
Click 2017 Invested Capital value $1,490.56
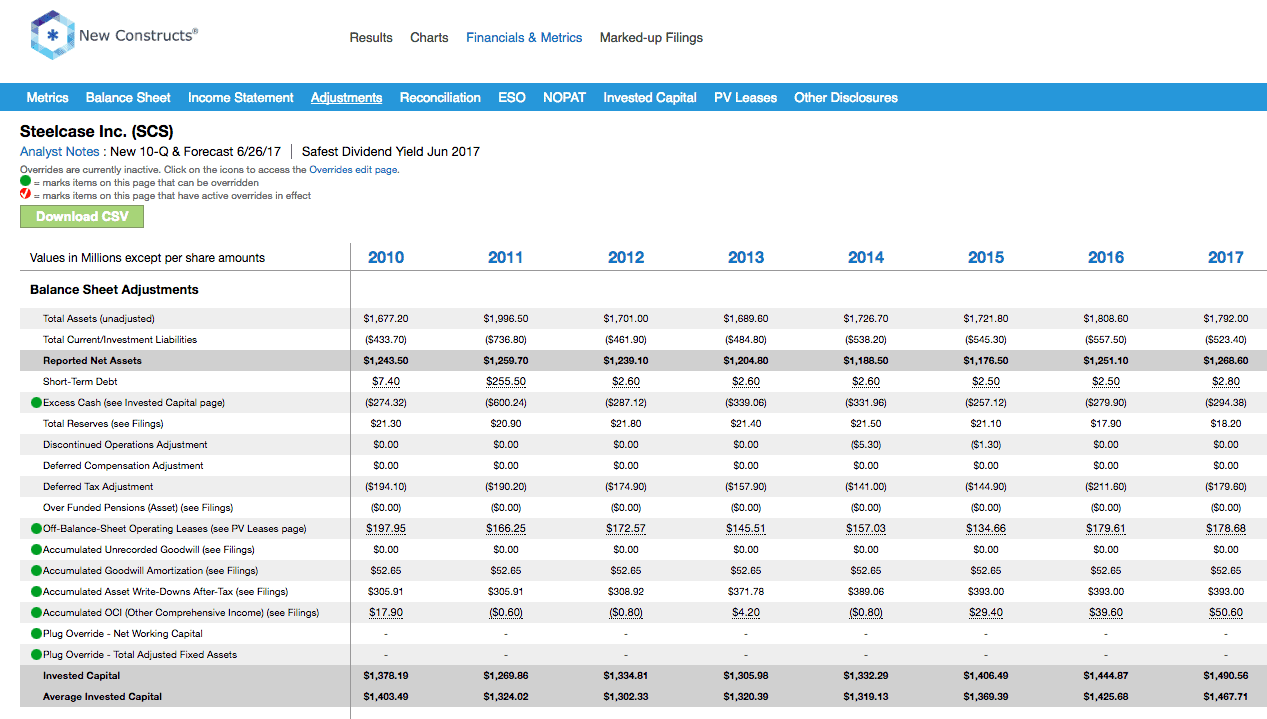(1226, 676)
